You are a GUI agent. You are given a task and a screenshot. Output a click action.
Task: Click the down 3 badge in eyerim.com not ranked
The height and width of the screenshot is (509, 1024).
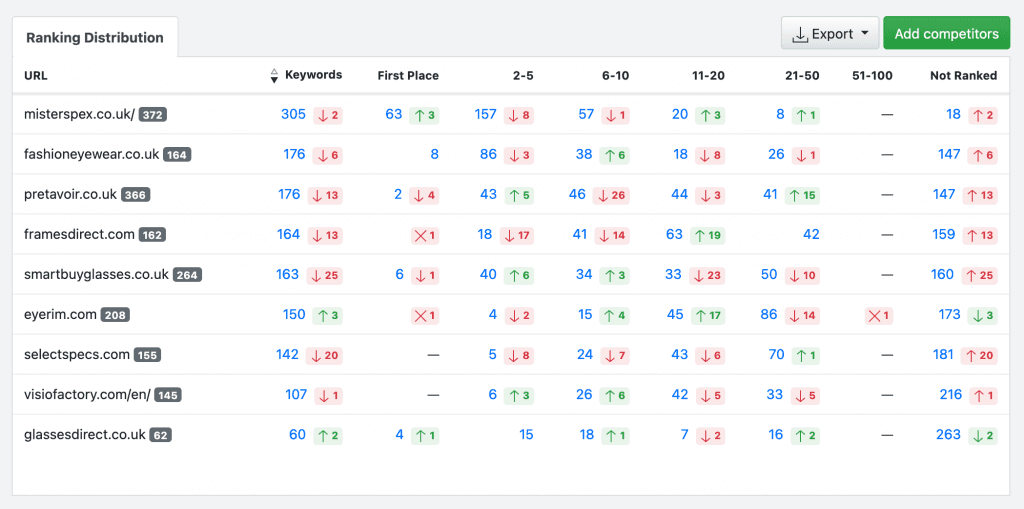click(x=983, y=316)
